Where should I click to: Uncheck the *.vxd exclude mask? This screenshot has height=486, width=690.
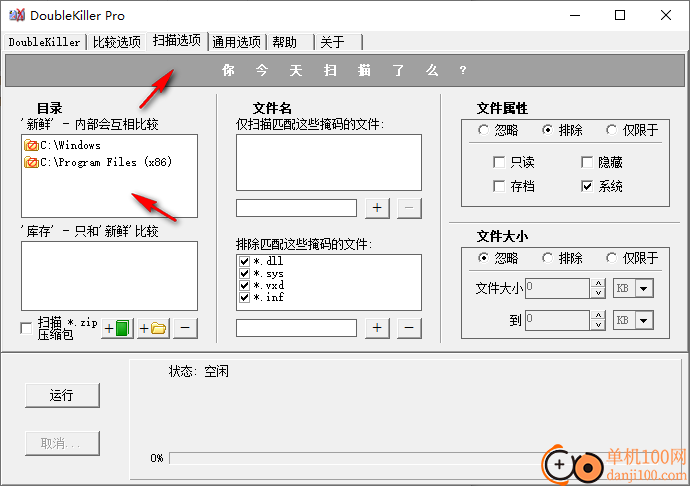point(245,285)
